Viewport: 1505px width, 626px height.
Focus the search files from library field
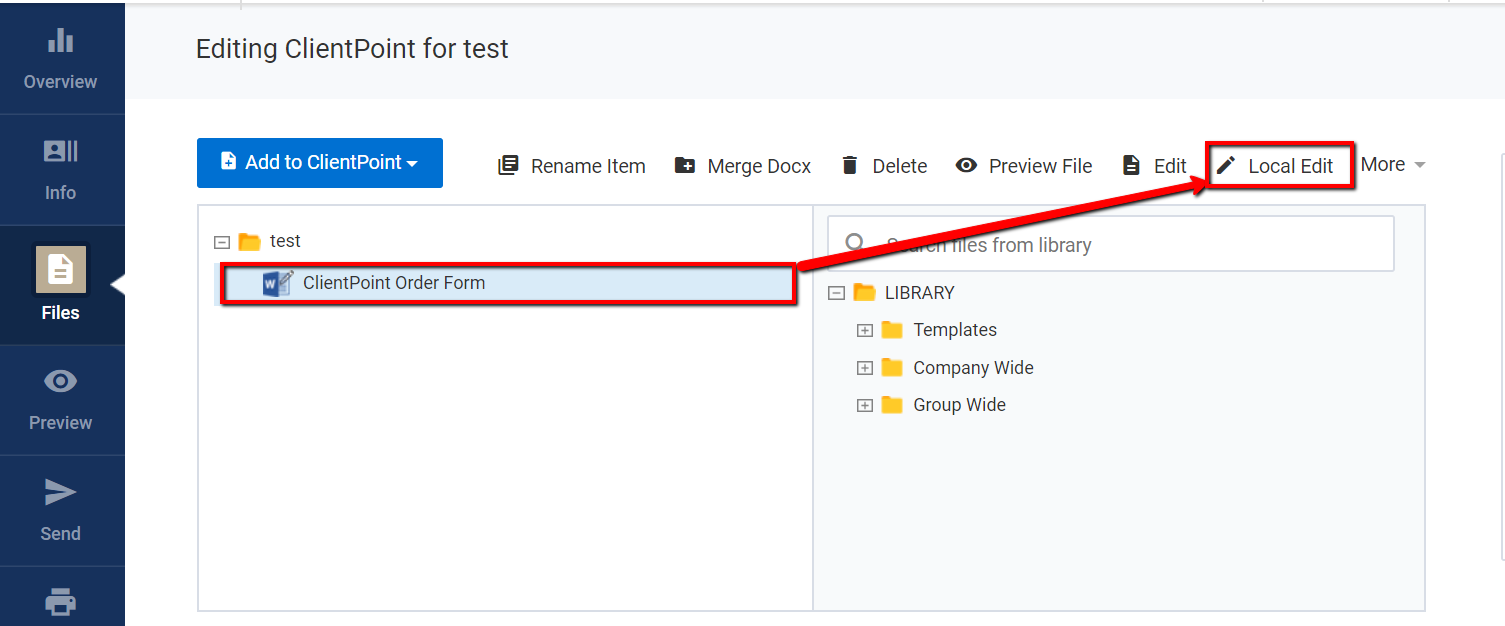point(1111,244)
